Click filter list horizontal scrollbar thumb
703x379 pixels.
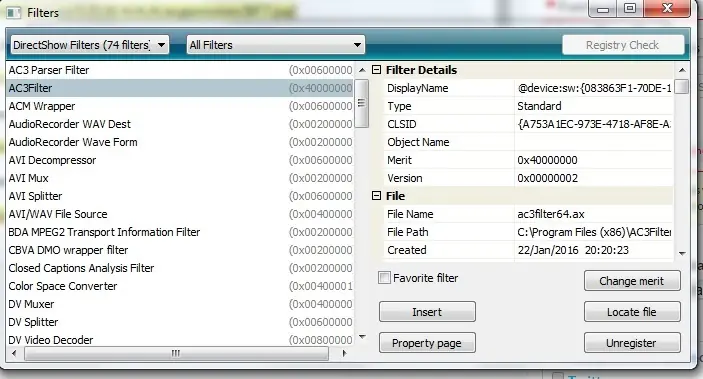pos(176,353)
